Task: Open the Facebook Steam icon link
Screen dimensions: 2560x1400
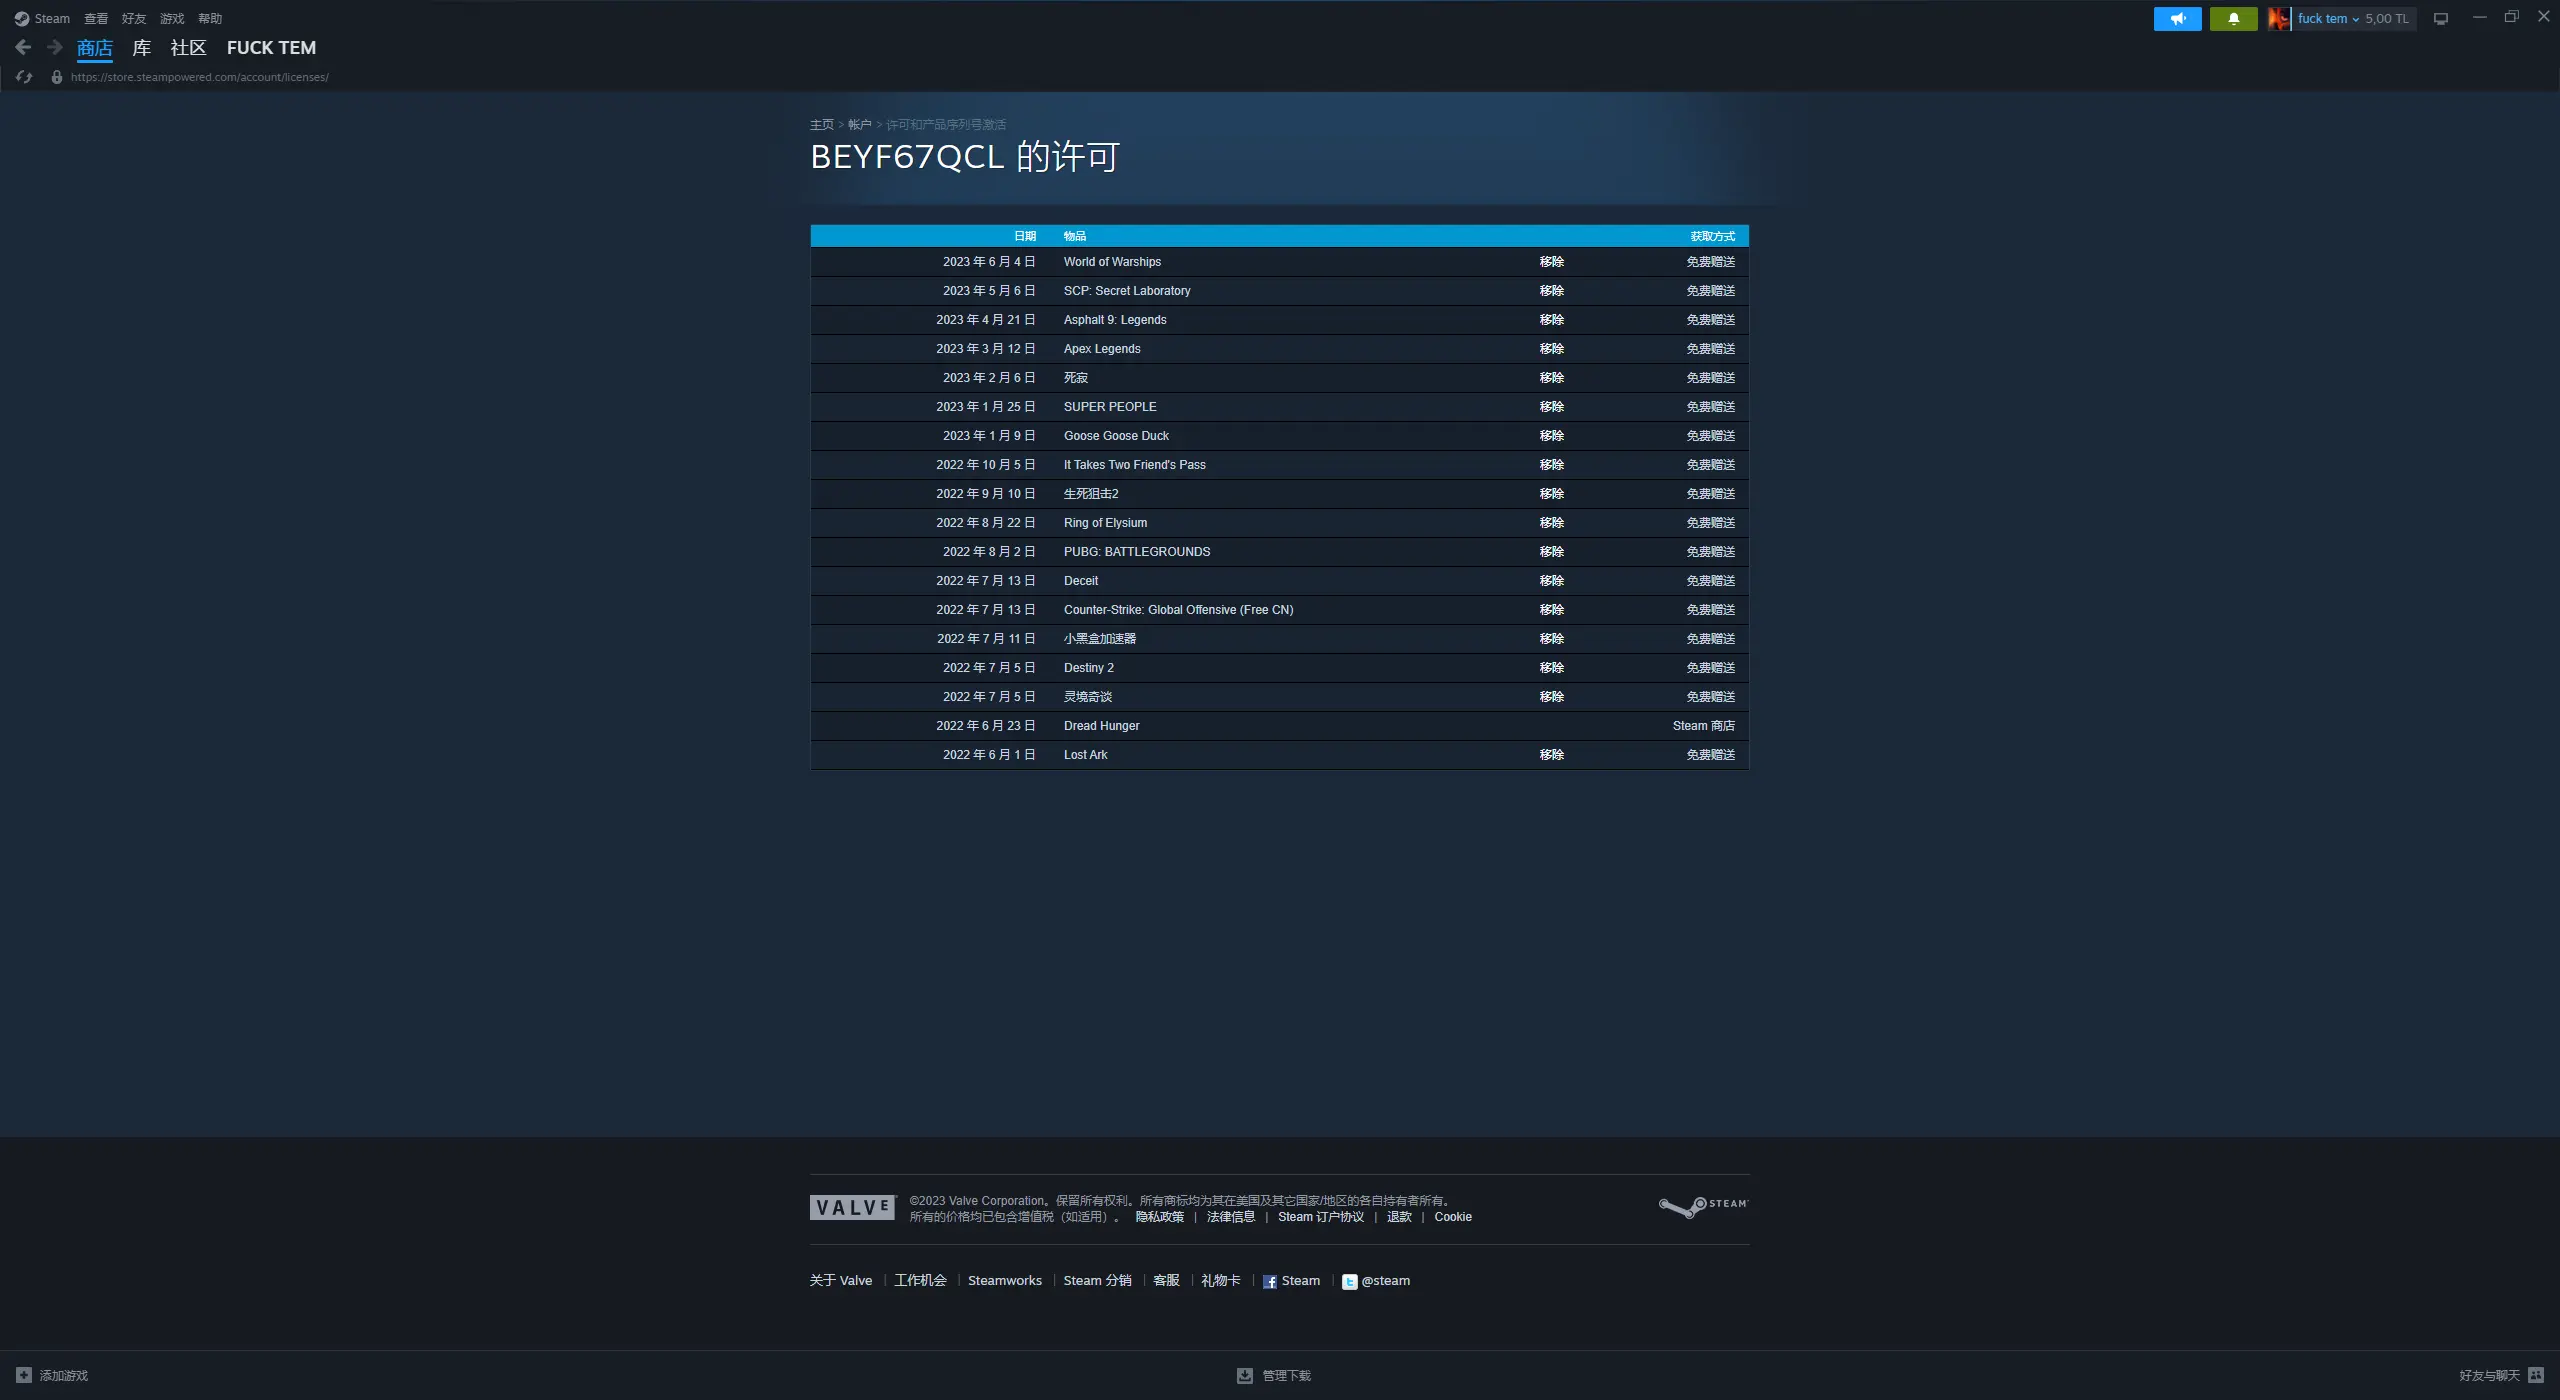Action: [1269, 1281]
